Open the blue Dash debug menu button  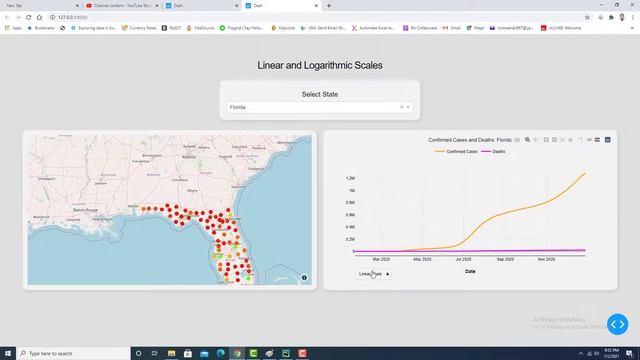point(618,324)
